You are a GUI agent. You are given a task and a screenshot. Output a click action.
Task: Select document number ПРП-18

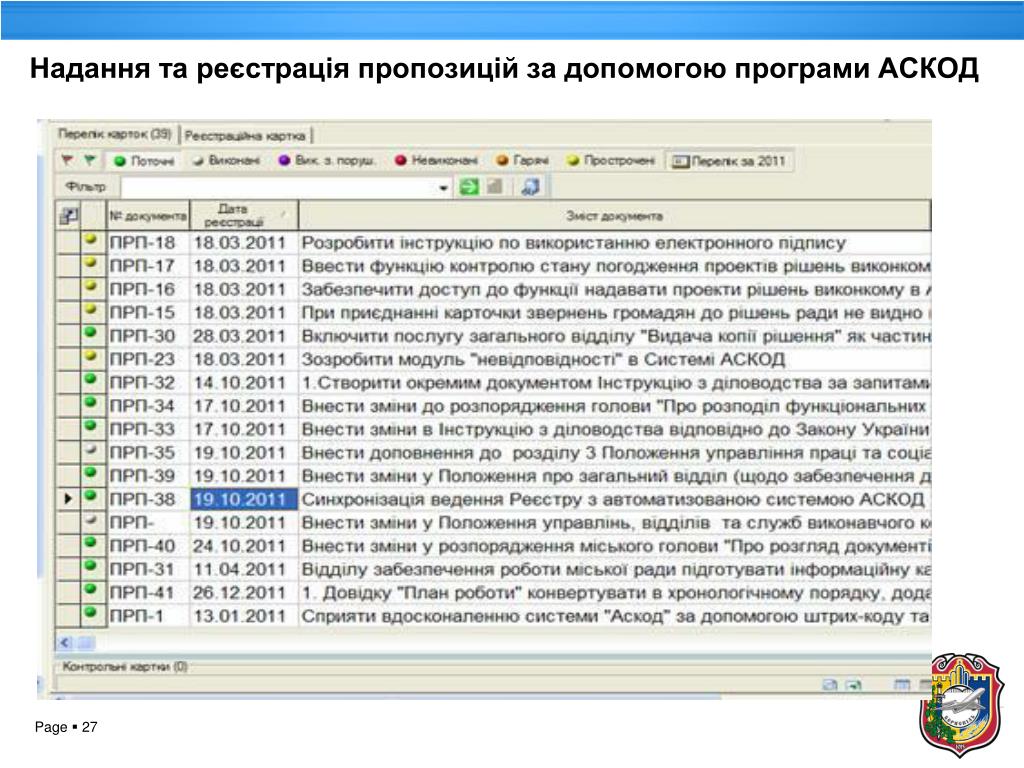[142, 243]
